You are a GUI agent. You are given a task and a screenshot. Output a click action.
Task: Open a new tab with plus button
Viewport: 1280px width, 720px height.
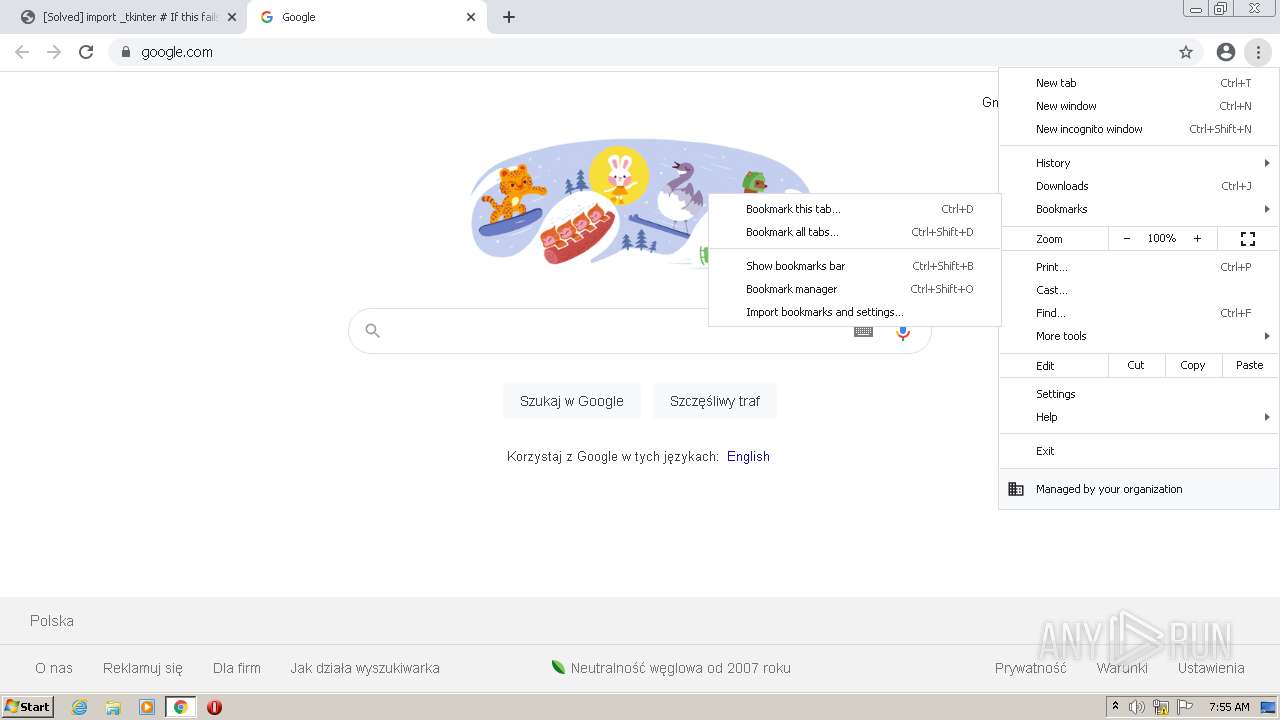click(x=509, y=17)
